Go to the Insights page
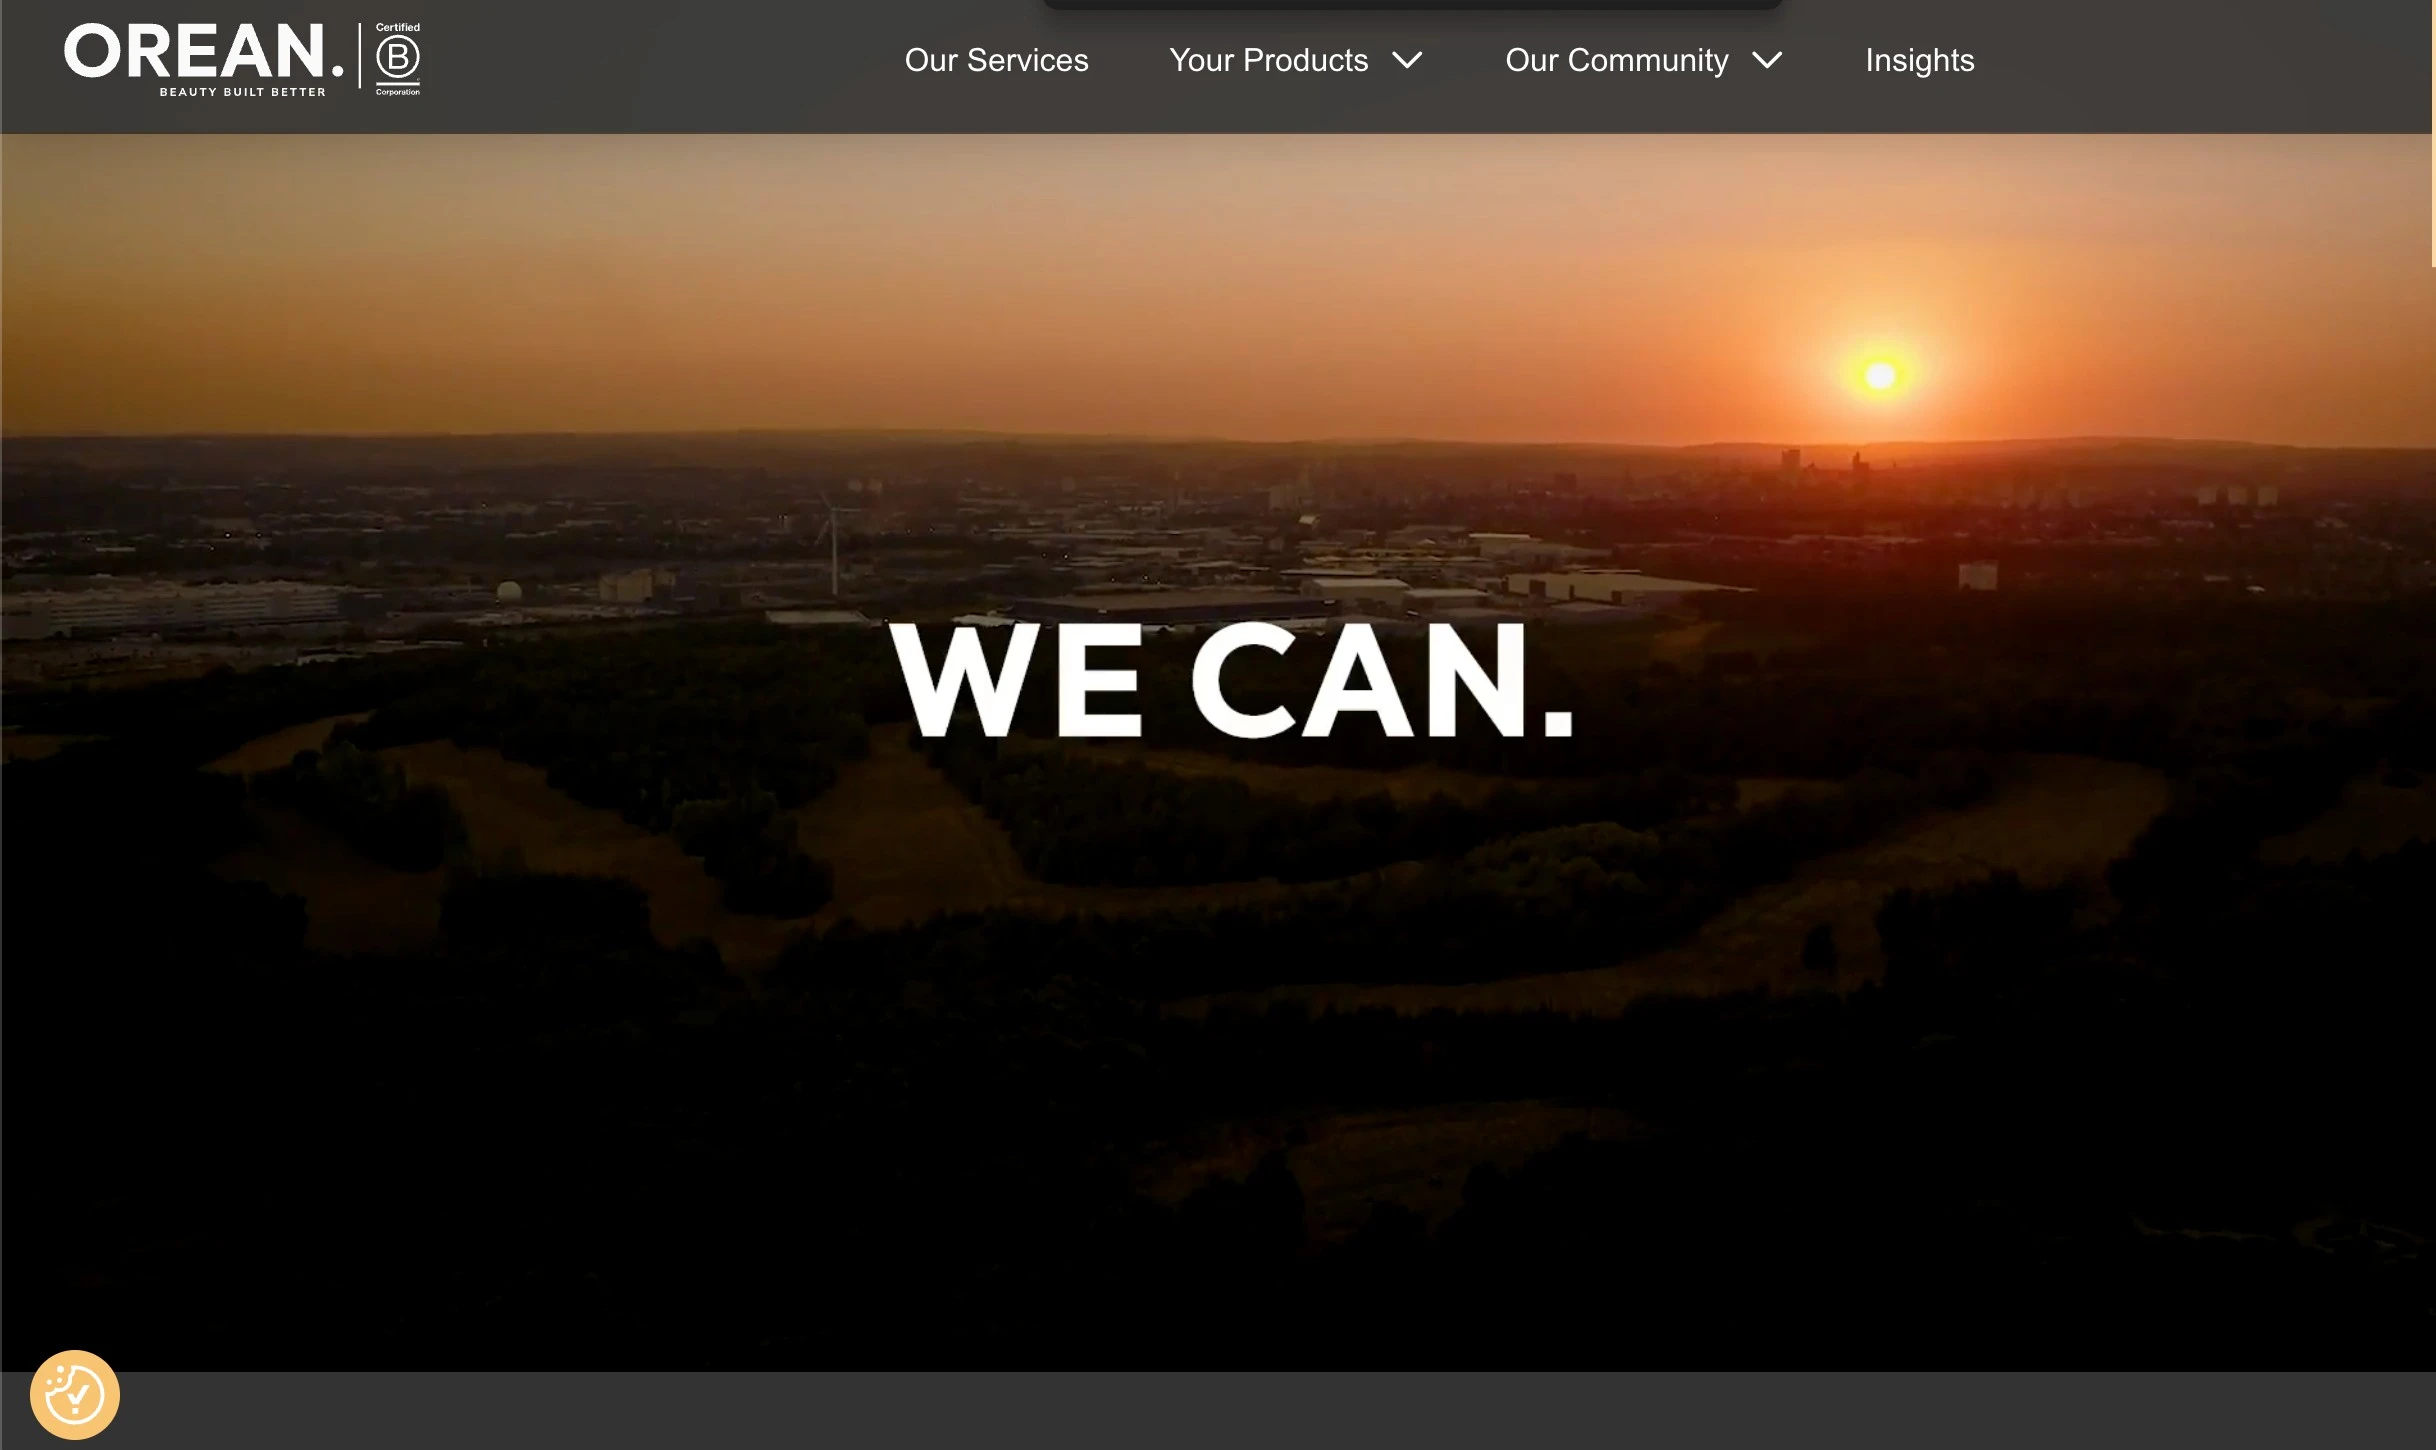The image size is (2436, 1450). tap(1919, 60)
